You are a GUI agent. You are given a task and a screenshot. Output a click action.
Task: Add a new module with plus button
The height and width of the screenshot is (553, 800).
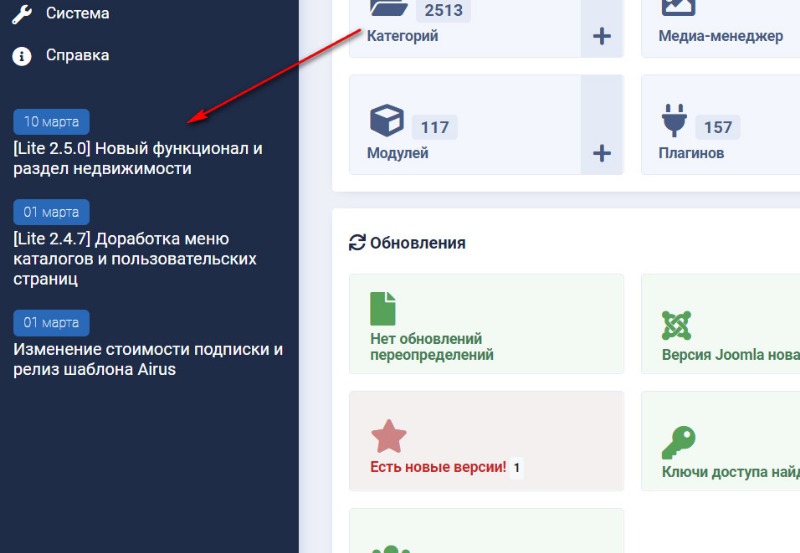click(601, 153)
